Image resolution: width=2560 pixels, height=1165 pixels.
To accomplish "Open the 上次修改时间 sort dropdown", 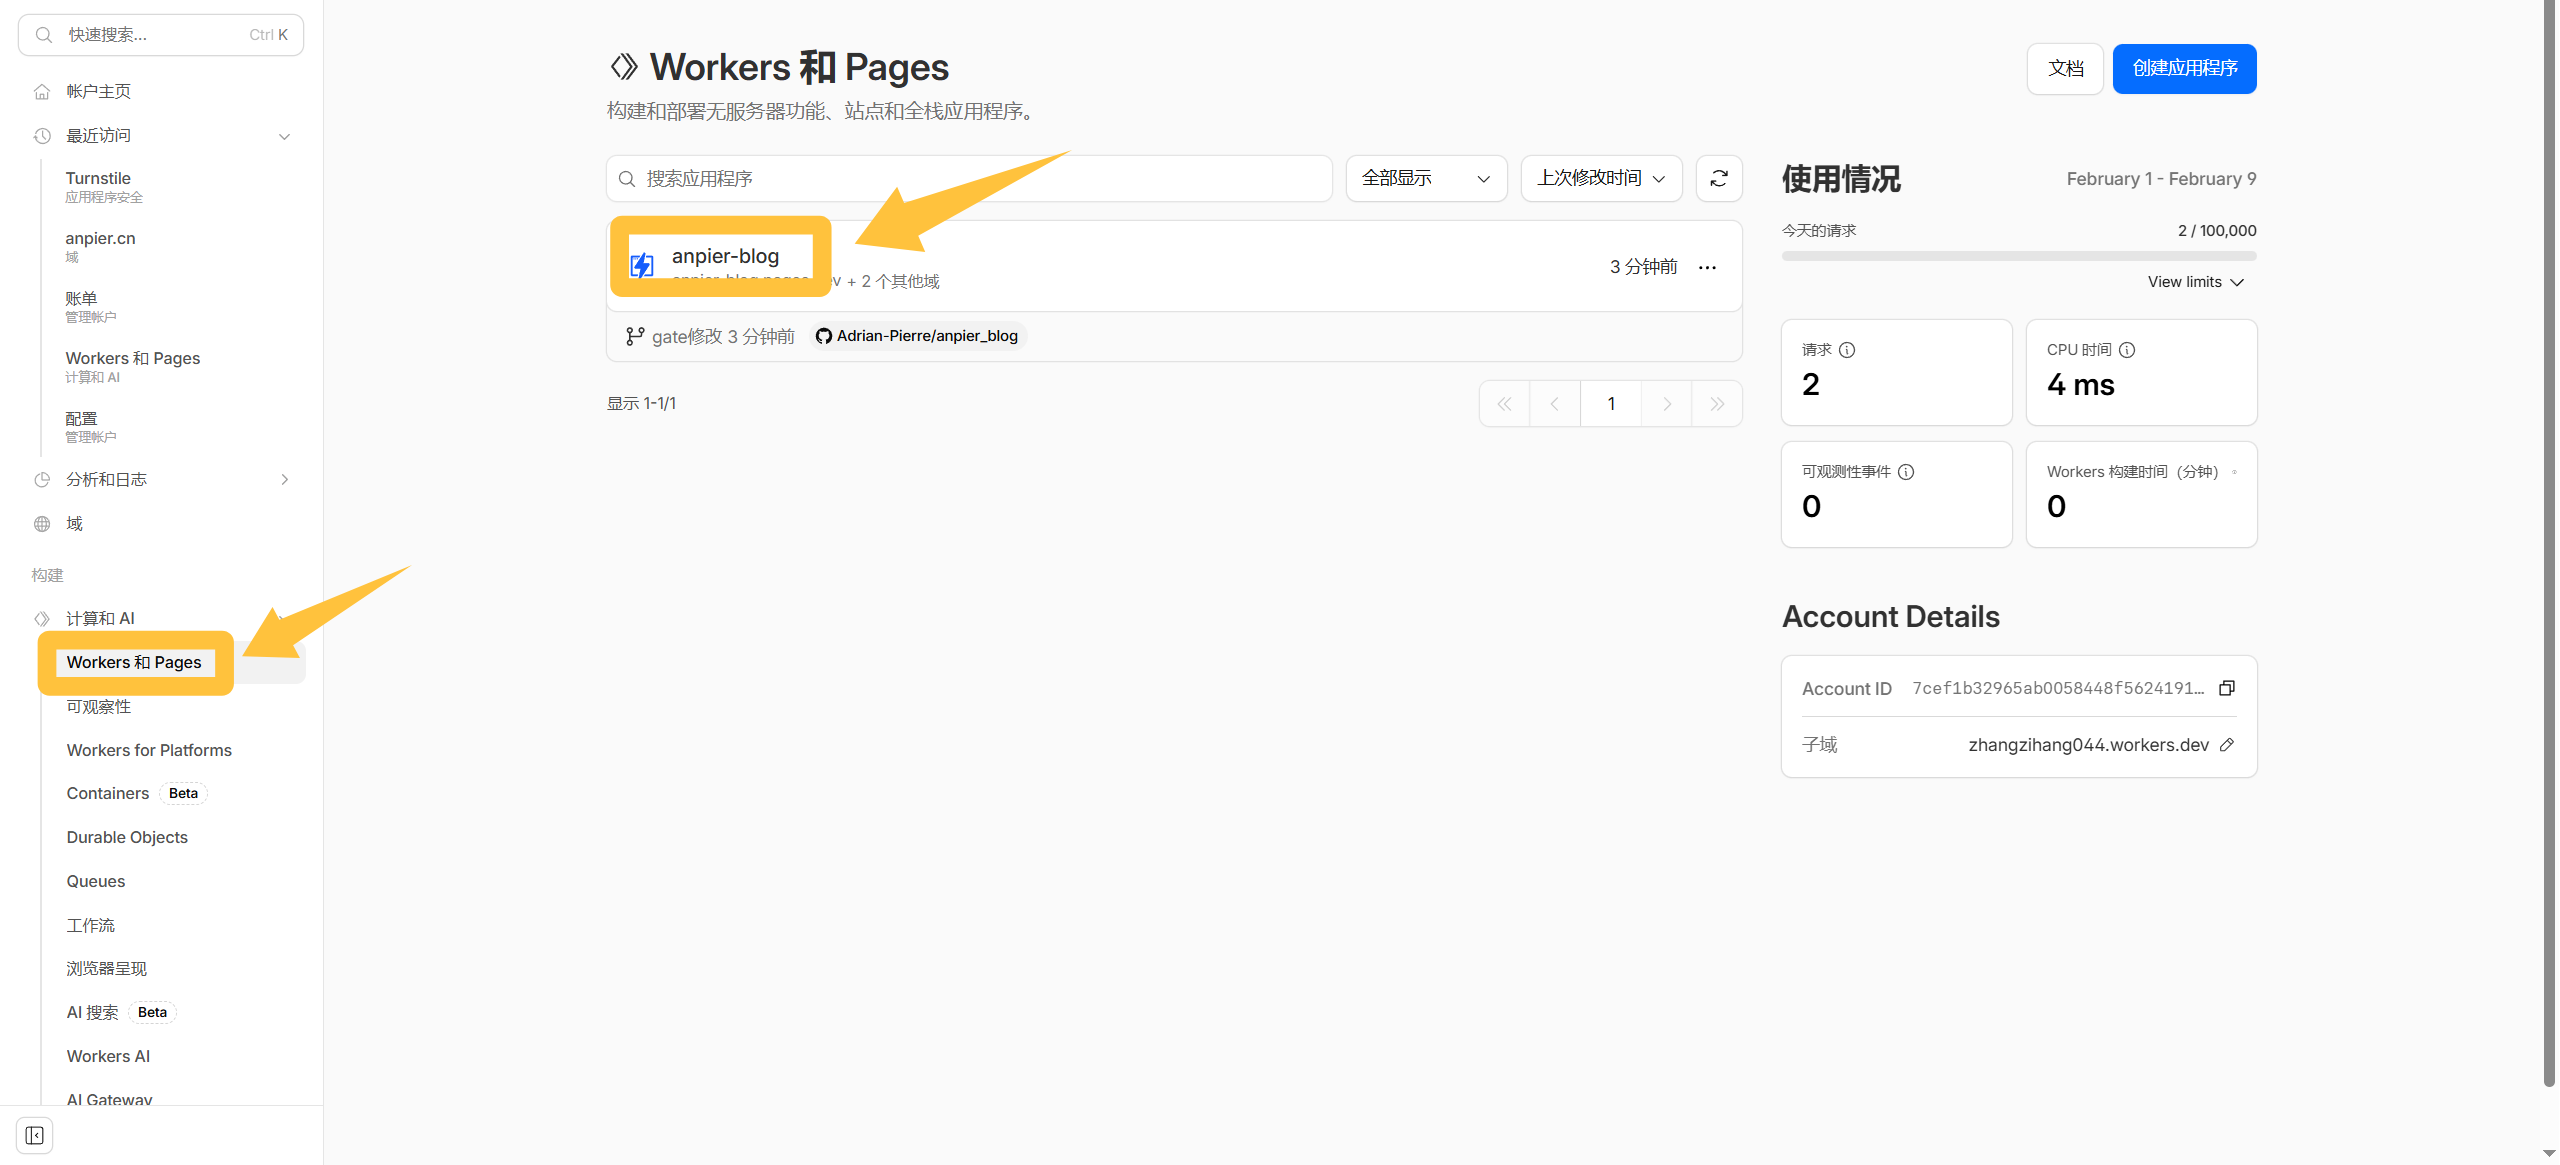I will pos(1601,179).
